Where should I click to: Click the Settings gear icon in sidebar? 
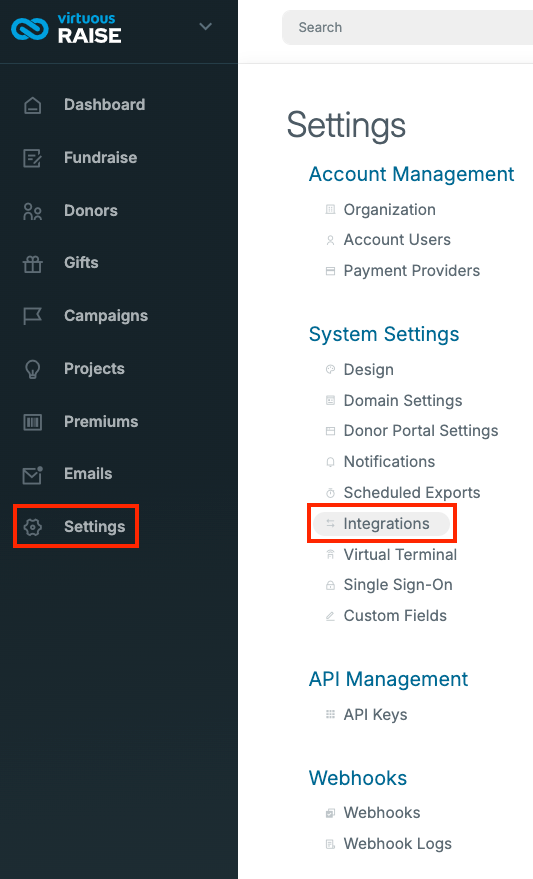[33, 527]
